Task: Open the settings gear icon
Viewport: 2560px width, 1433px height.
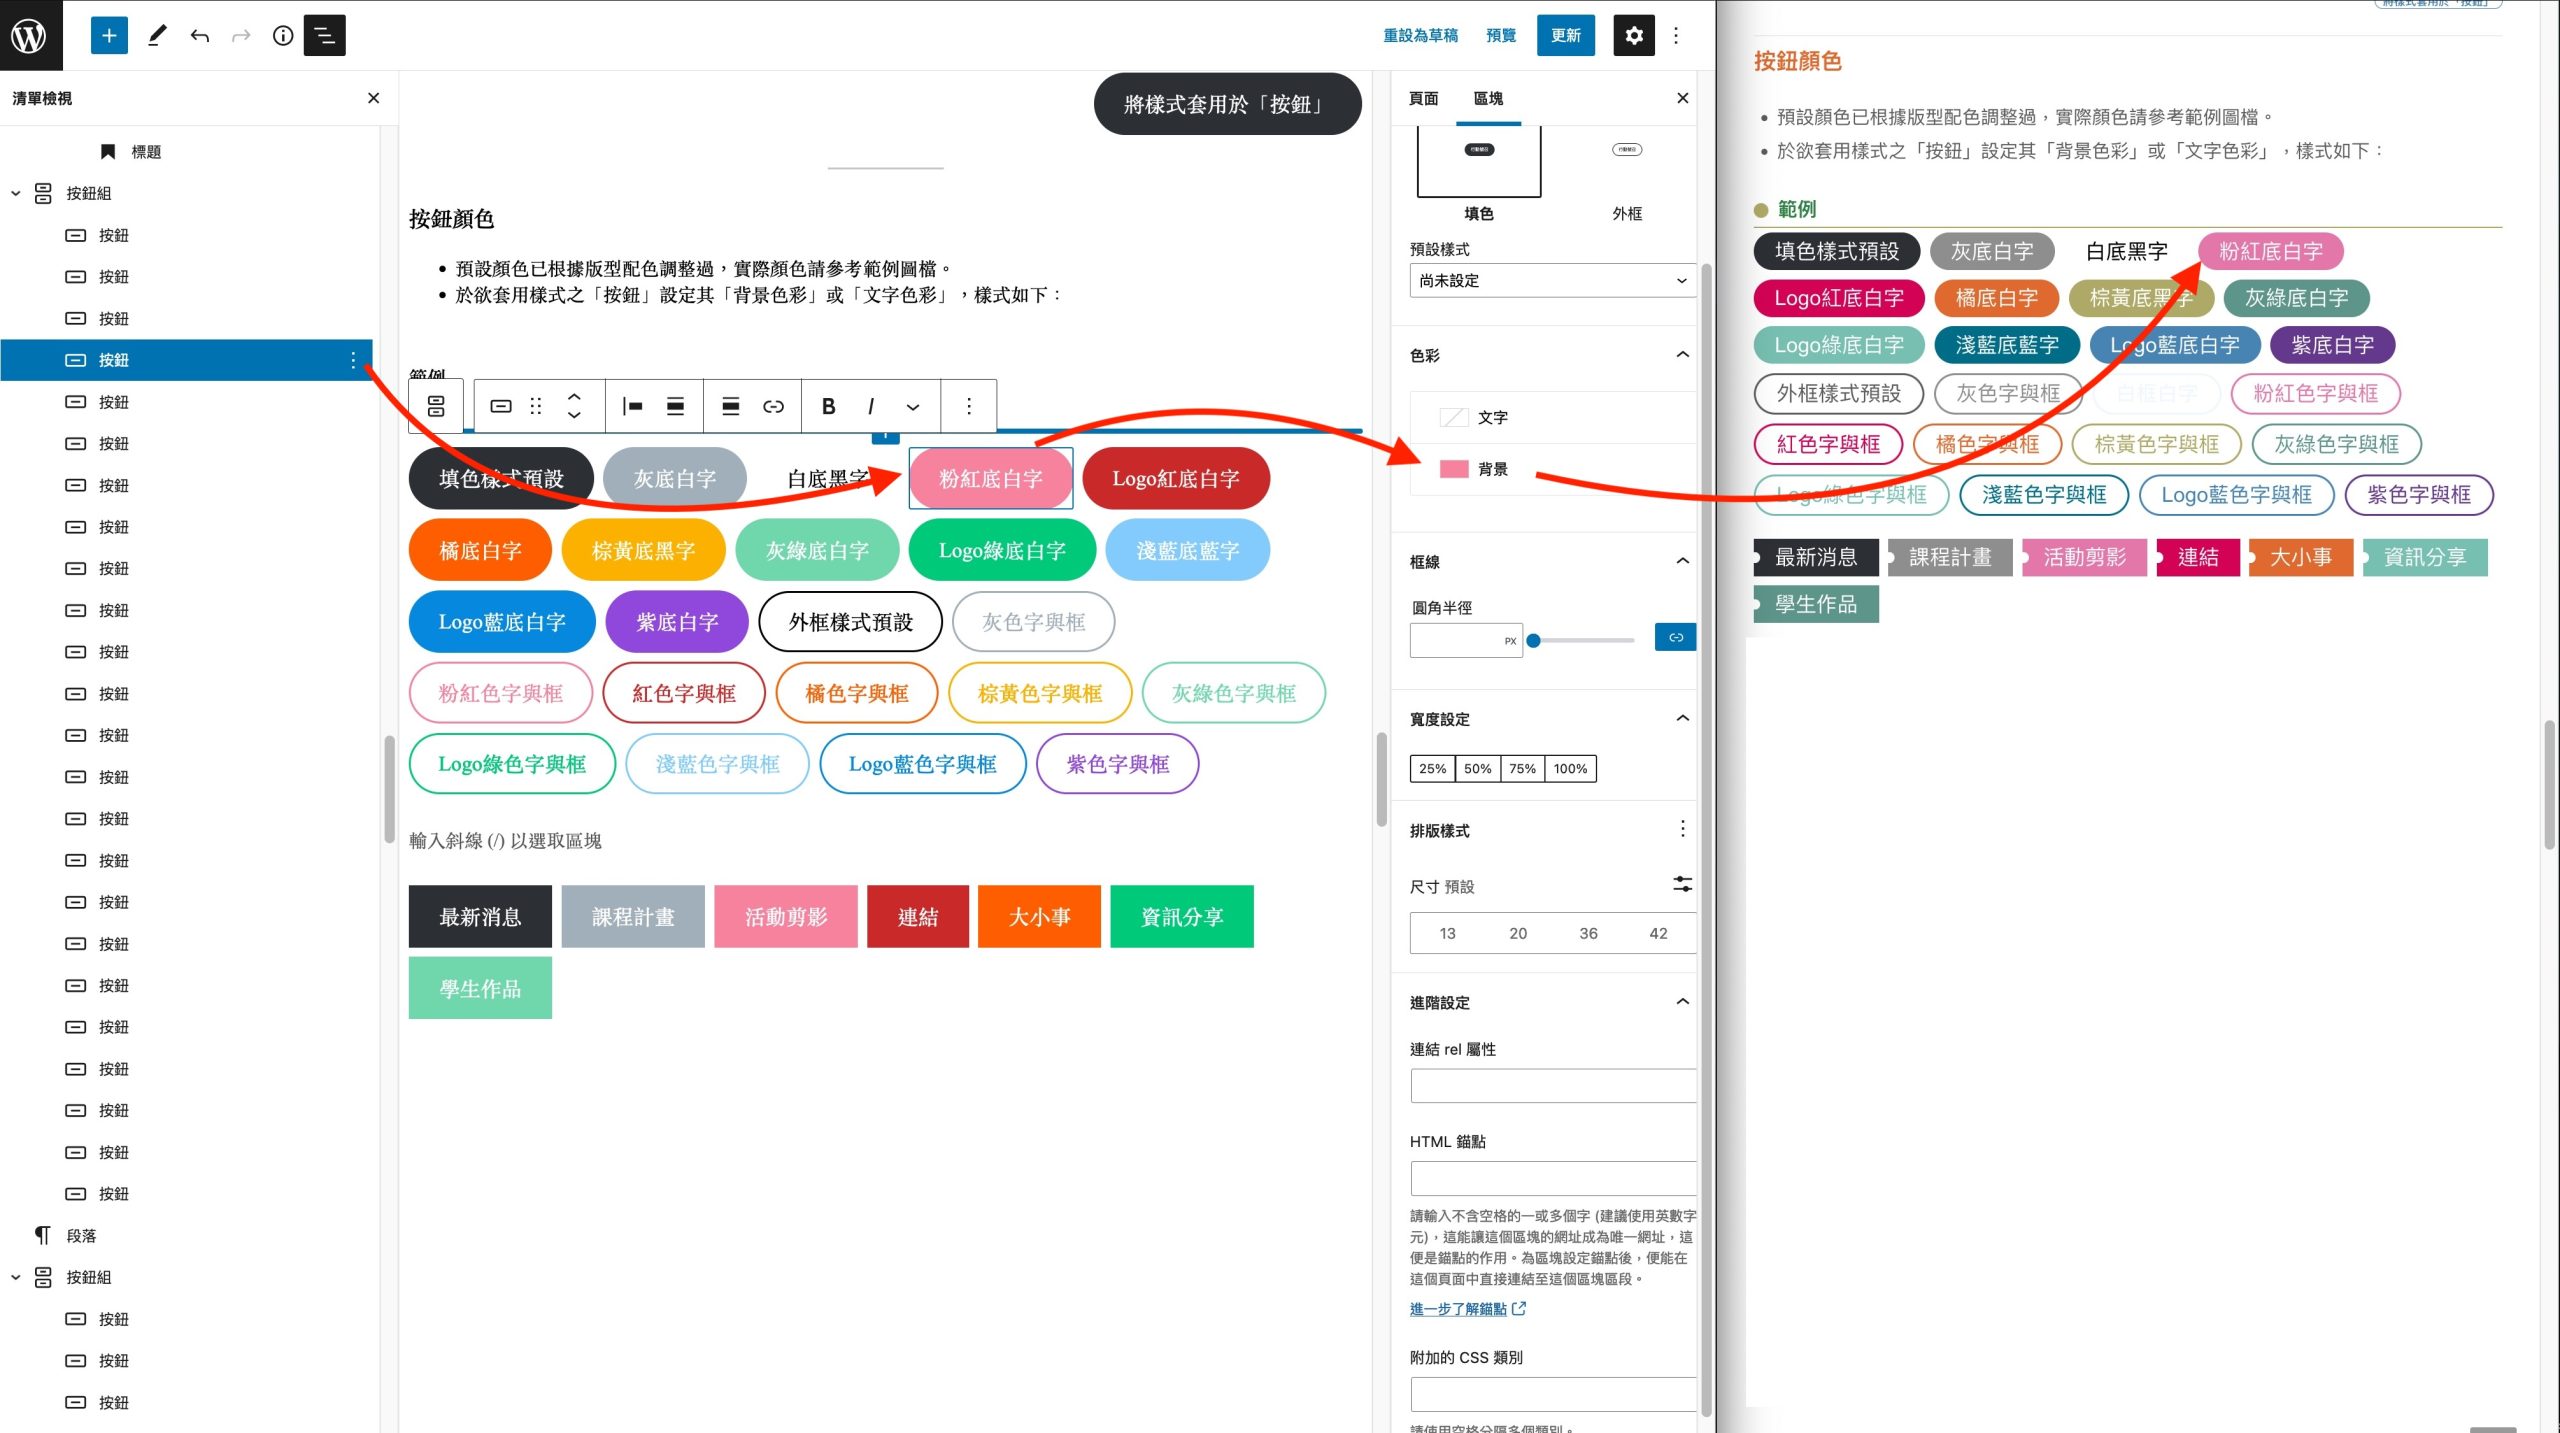Action: 1634,36
